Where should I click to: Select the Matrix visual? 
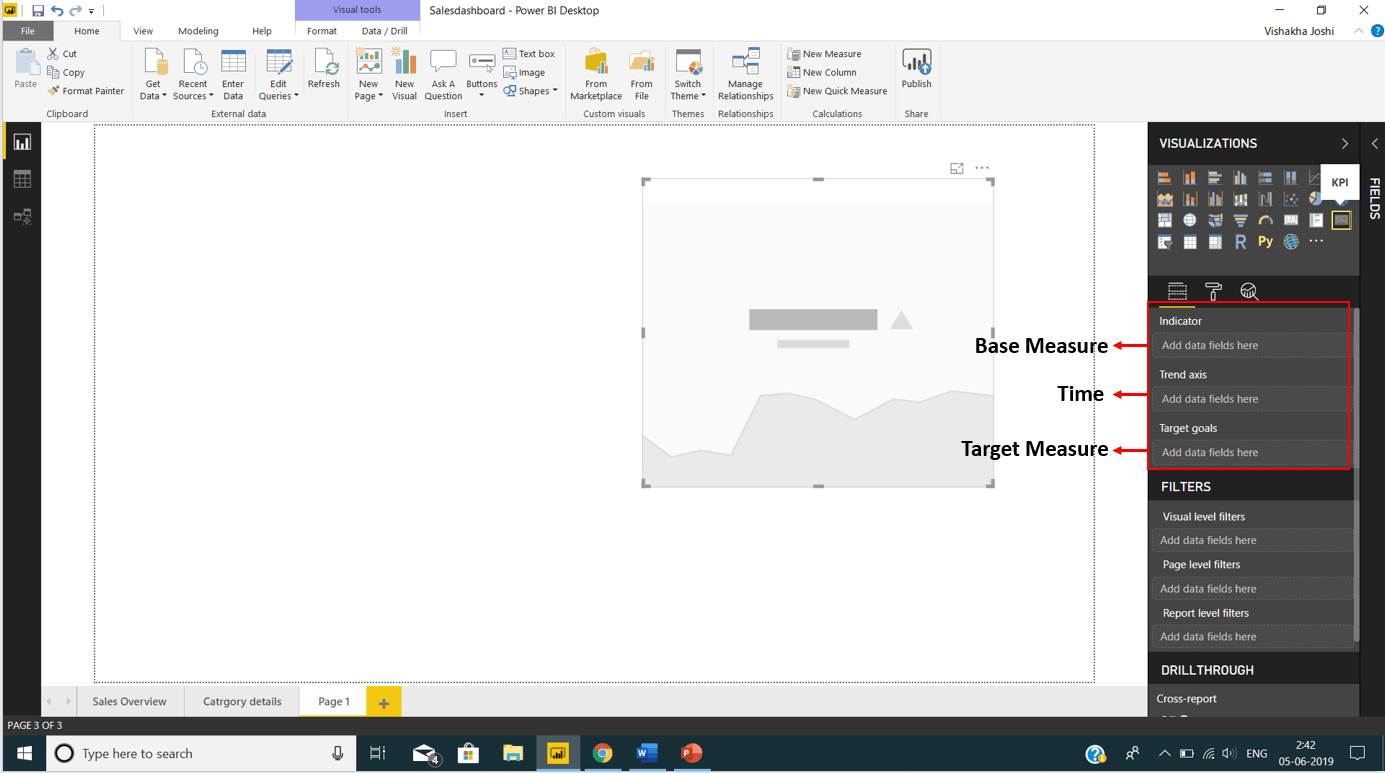point(1215,241)
